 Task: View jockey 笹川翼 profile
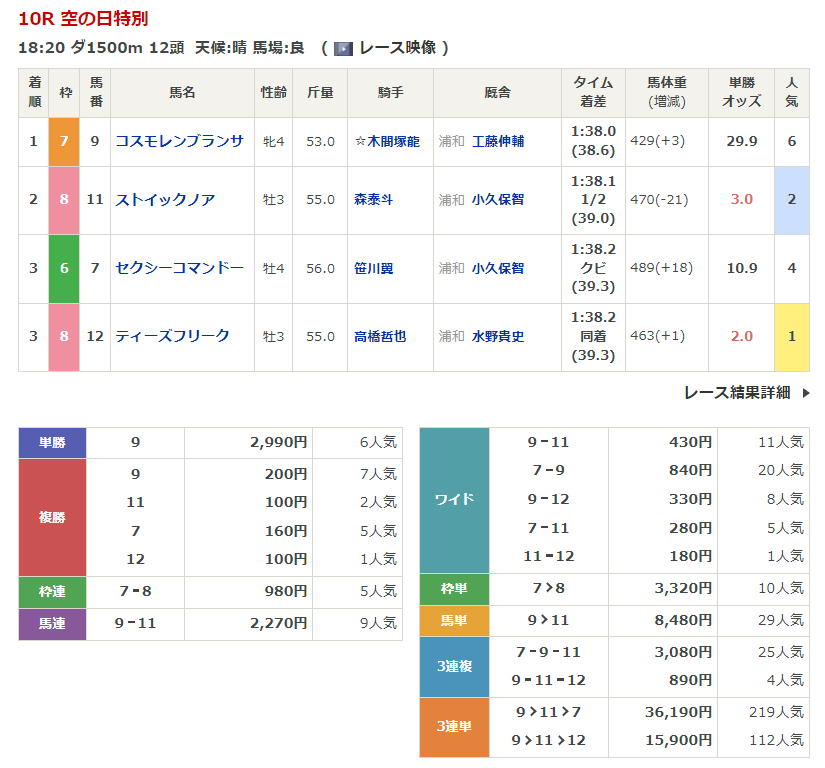[373, 268]
